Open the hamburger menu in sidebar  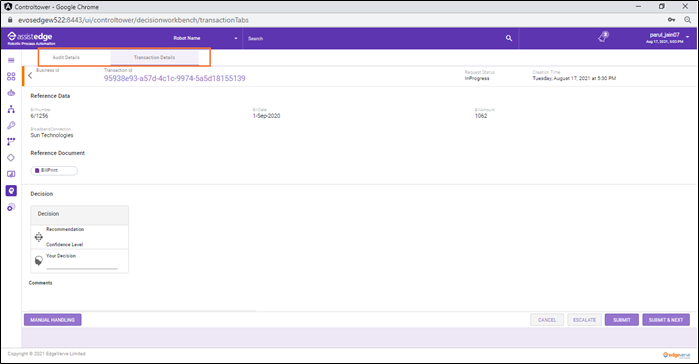tap(11, 60)
